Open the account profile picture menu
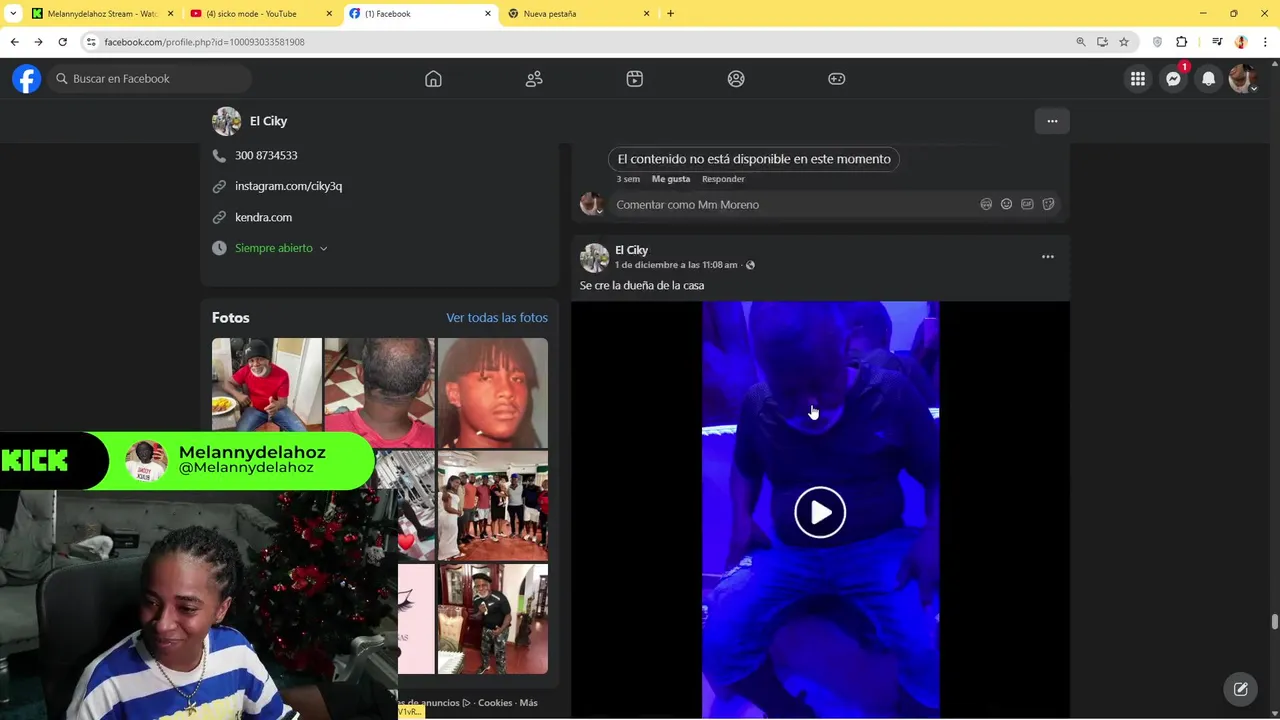This screenshot has width=1280, height=720. (x=1243, y=79)
